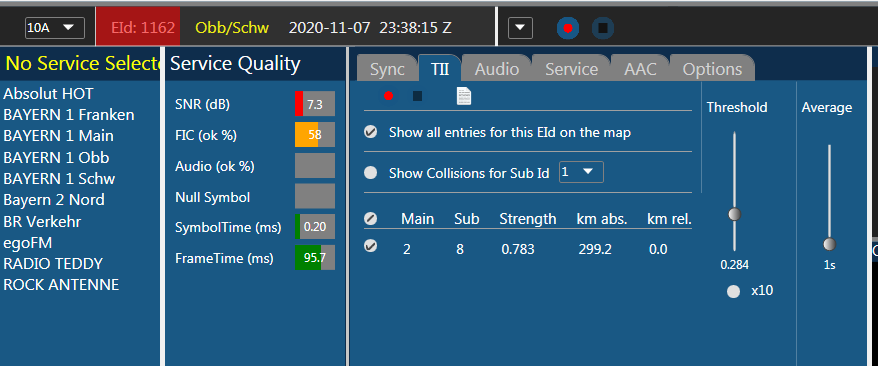This screenshot has width=878, height=366.
Task: Click the Obb/Schw ensemble label
Action: 232,28
